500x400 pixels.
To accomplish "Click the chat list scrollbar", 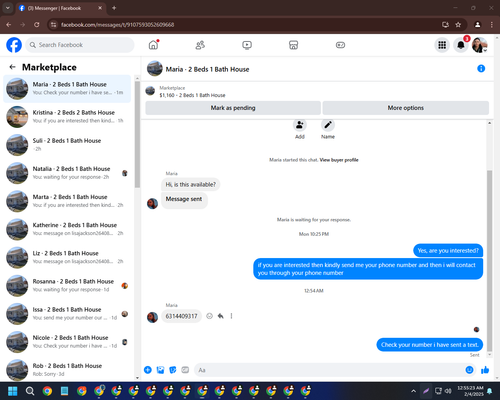I will point(137,135).
